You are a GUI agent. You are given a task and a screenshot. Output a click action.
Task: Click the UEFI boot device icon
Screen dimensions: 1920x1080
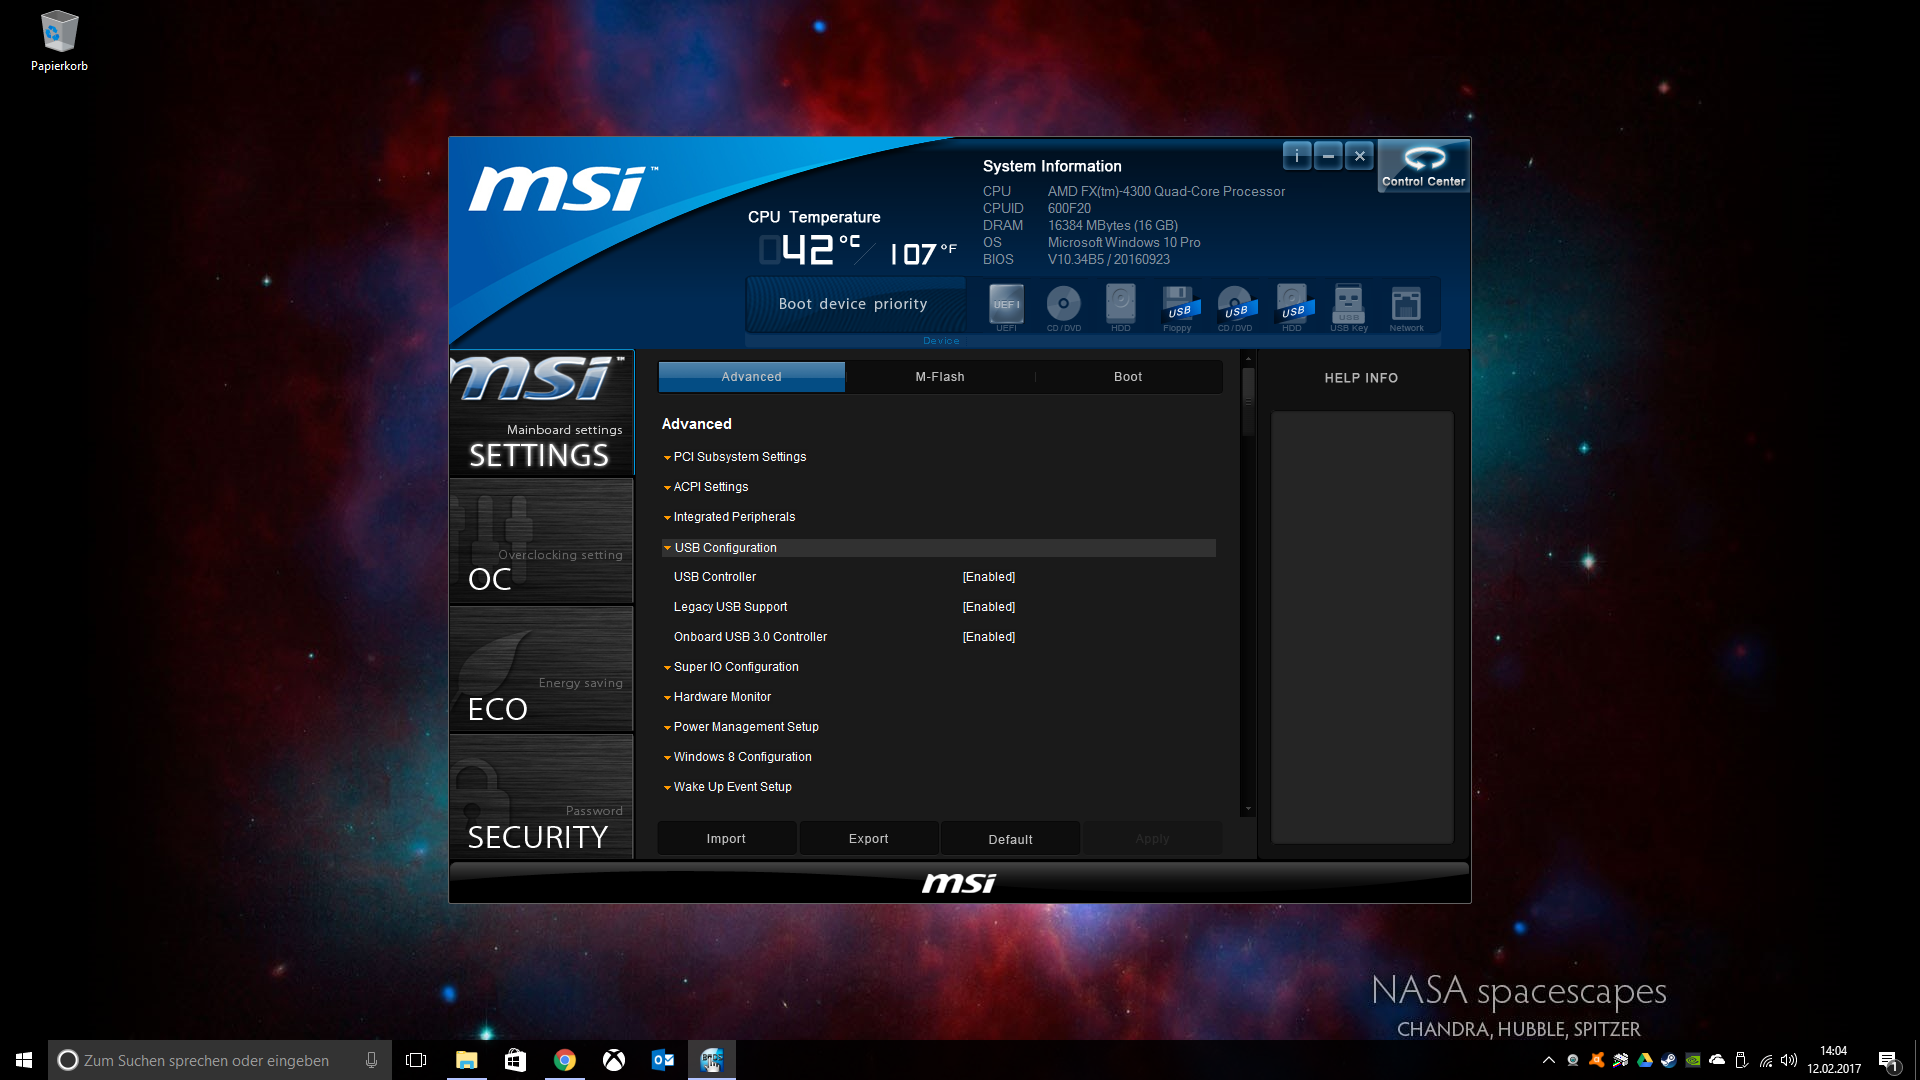(x=1006, y=305)
